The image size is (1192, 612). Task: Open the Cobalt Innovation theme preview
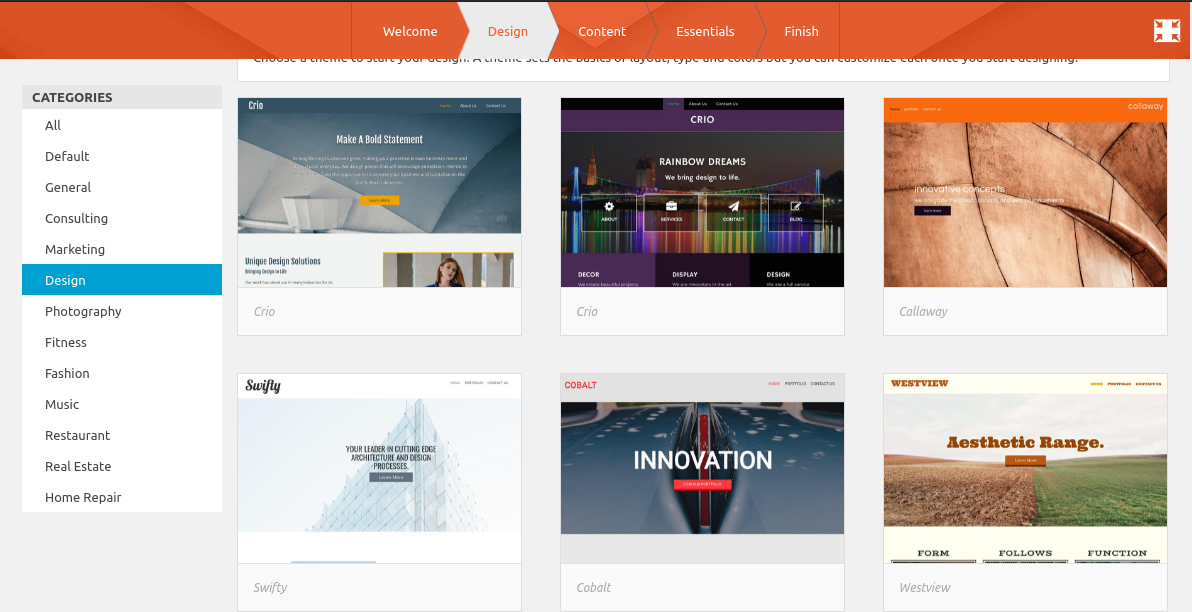(x=702, y=468)
